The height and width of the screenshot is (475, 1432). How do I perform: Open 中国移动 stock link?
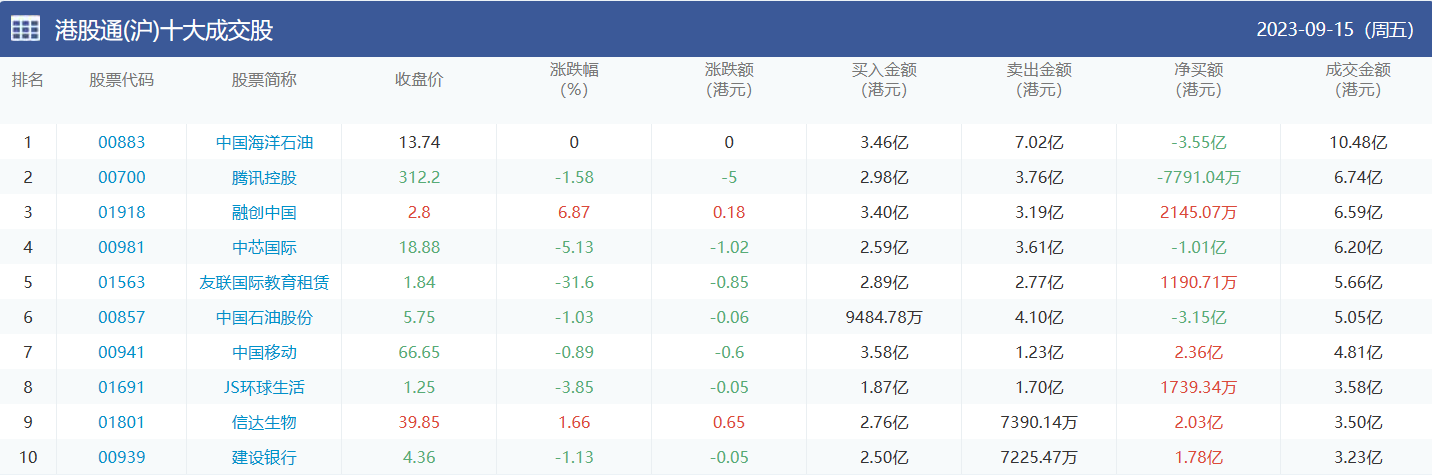pyautogui.click(x=264, y=352)
